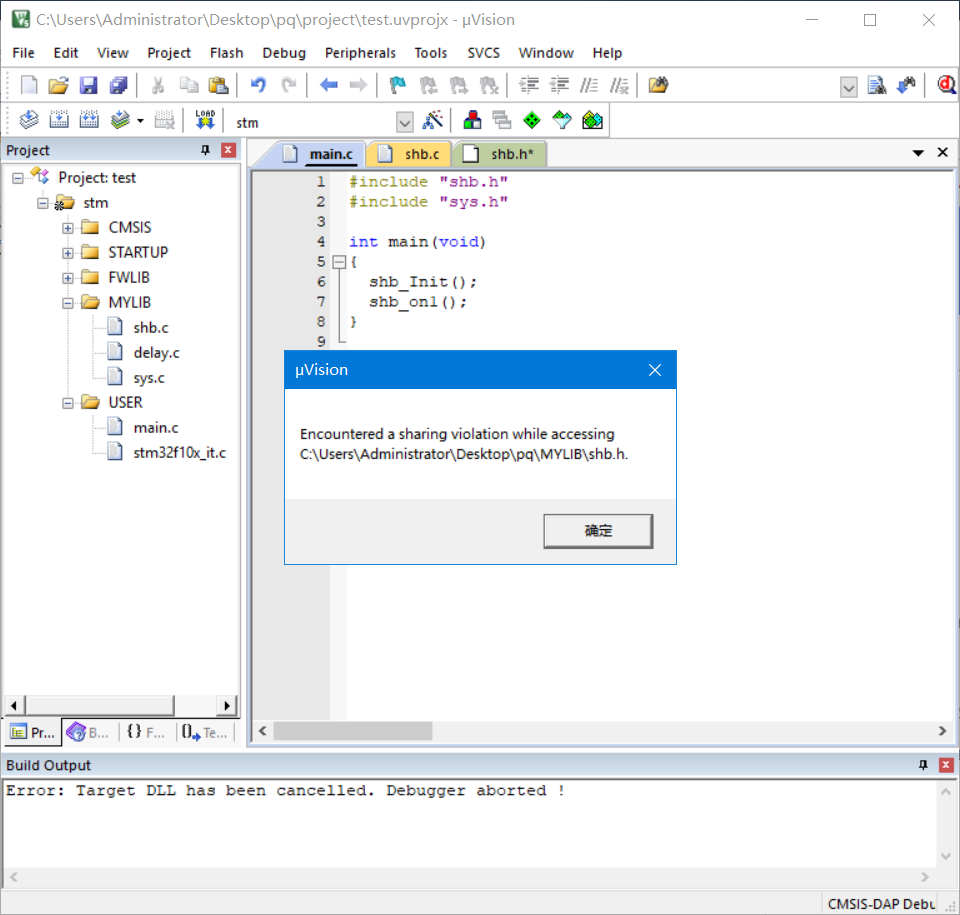Screen dimensions: 960x915
Task: Click the Unindent selection icon
Action: pyautogui.click(x=559, y=85)
